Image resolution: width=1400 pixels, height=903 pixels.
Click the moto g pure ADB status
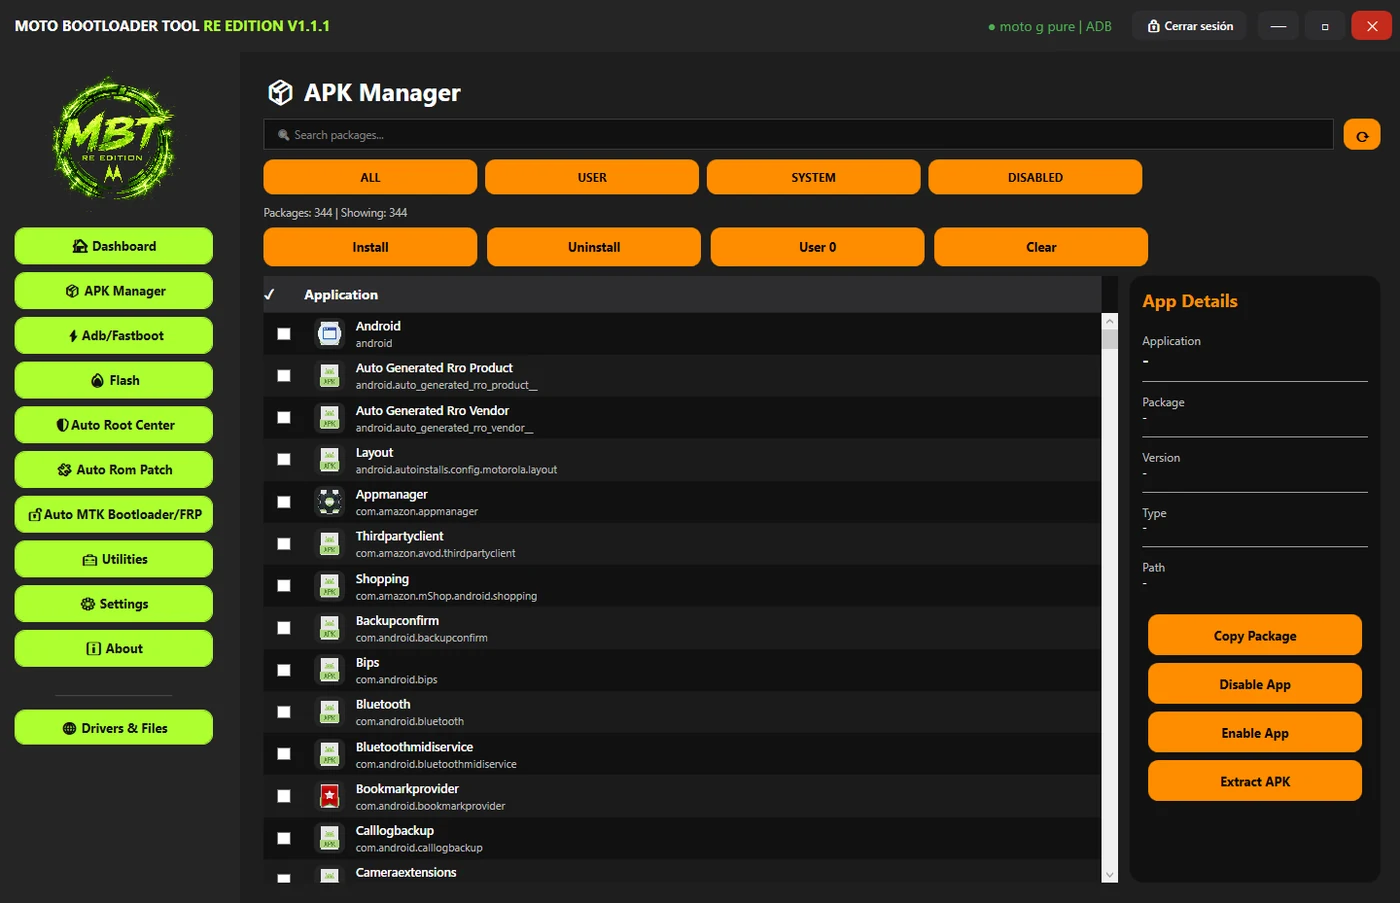click(1049, 27)
